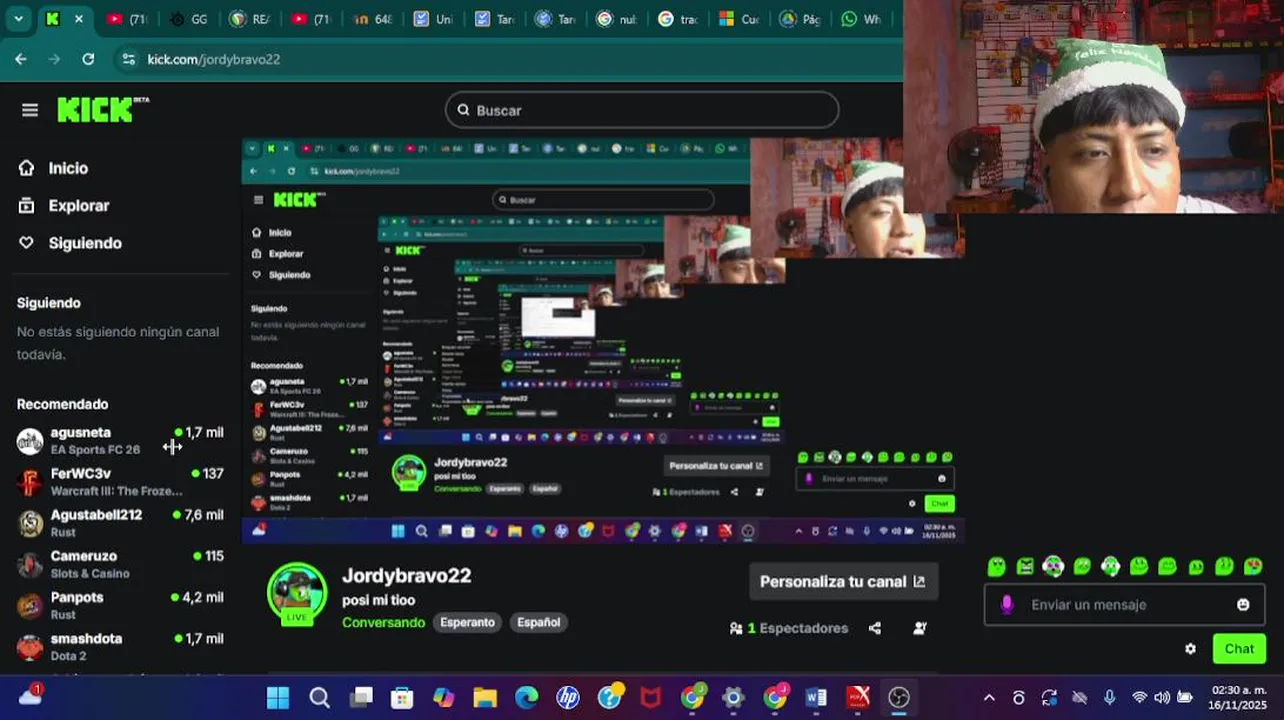
Task: Select the Esperanto tag
Action: [467, 622]
